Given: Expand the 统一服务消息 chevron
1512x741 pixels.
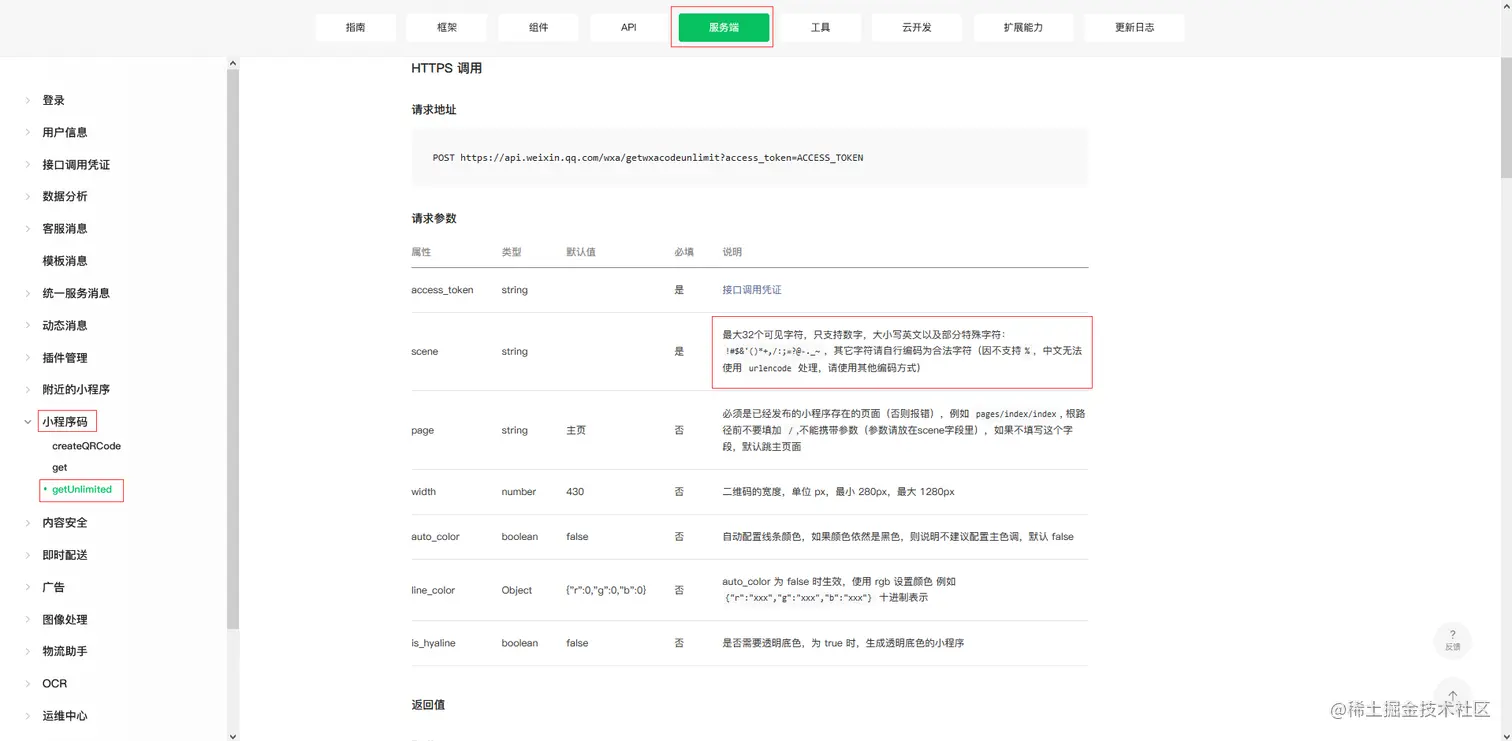Looking at the screenshot, I should [28, 293].
